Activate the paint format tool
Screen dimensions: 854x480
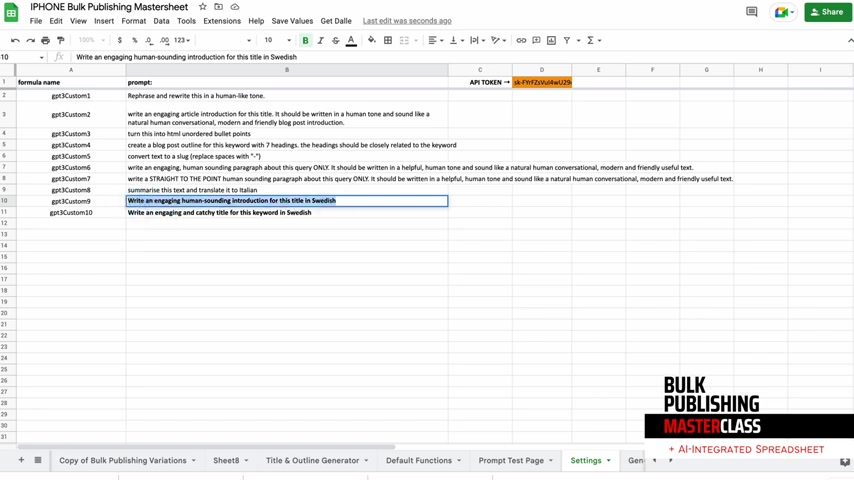[x=61, y=40]
